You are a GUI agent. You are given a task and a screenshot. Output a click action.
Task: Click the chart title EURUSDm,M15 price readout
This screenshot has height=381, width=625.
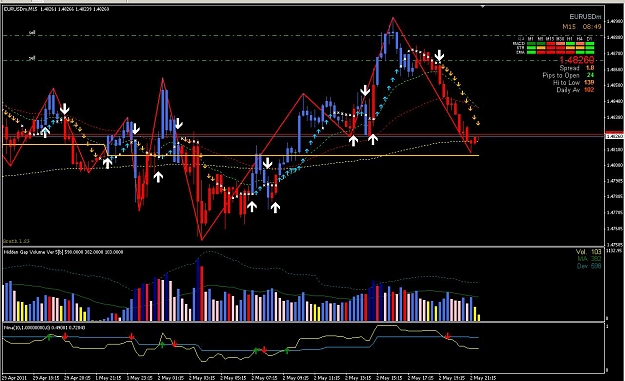pyautogui.click(x=56, y=9)
